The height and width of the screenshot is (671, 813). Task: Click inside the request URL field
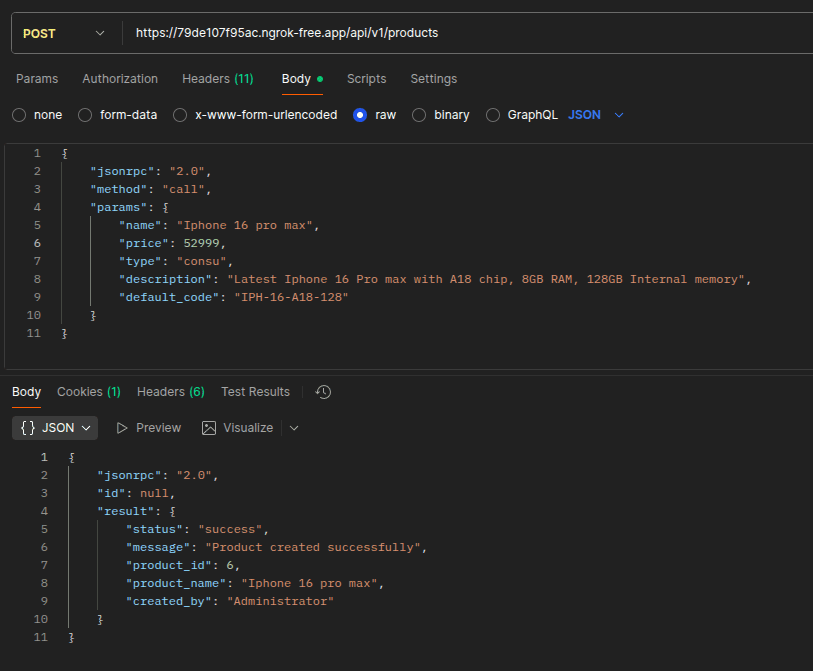[400, 32]
